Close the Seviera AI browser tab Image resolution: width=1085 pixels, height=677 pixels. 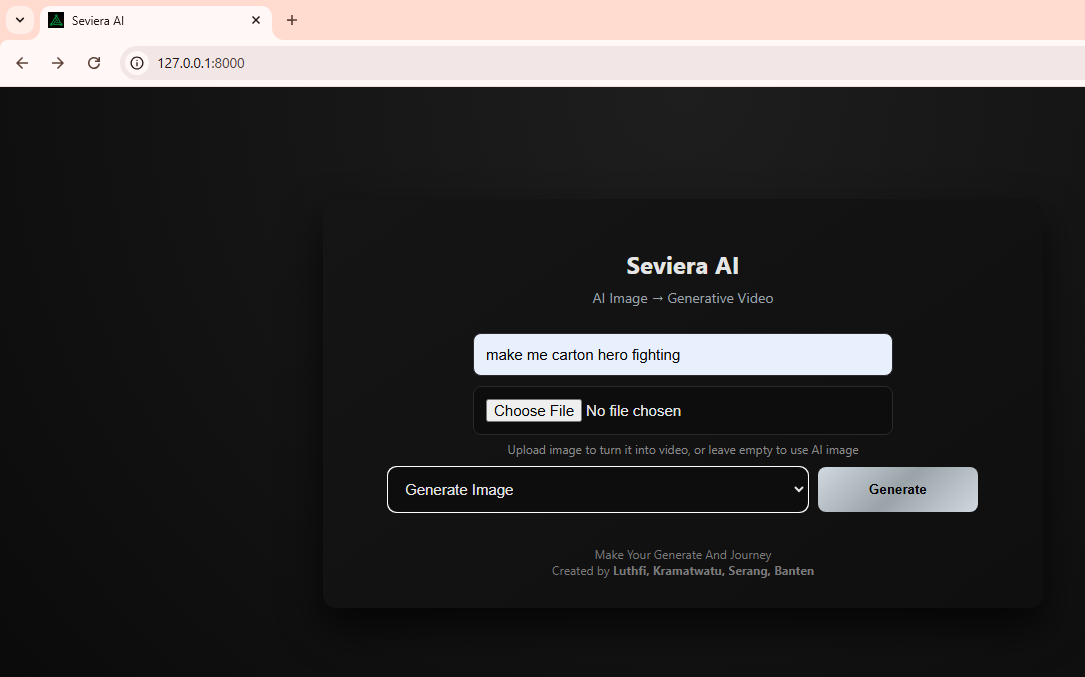256,20
